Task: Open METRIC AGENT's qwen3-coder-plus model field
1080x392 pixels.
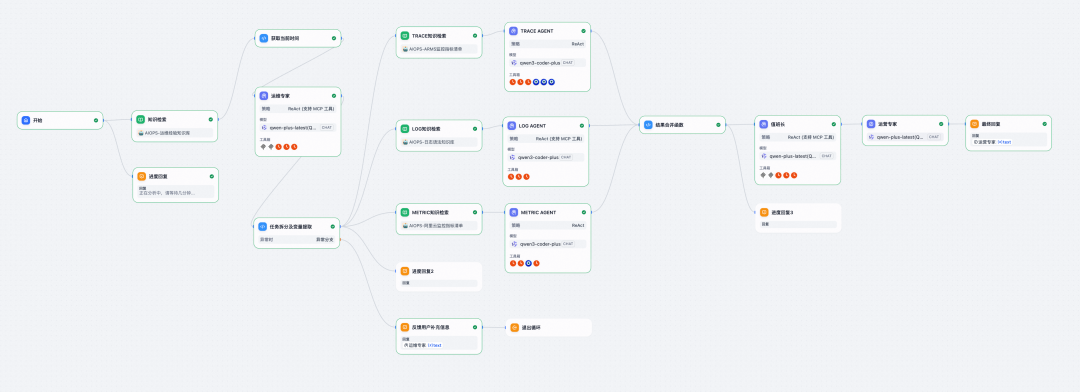Action: [x=548, y=244]
